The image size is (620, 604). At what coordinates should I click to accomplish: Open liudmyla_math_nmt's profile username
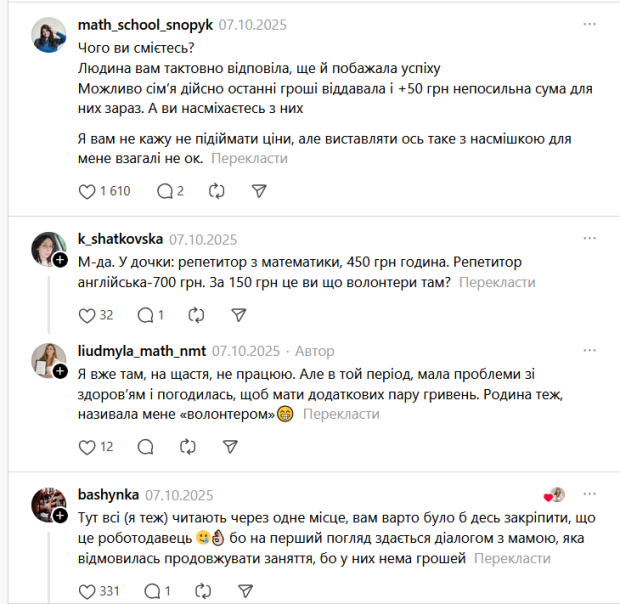(141, 351)
